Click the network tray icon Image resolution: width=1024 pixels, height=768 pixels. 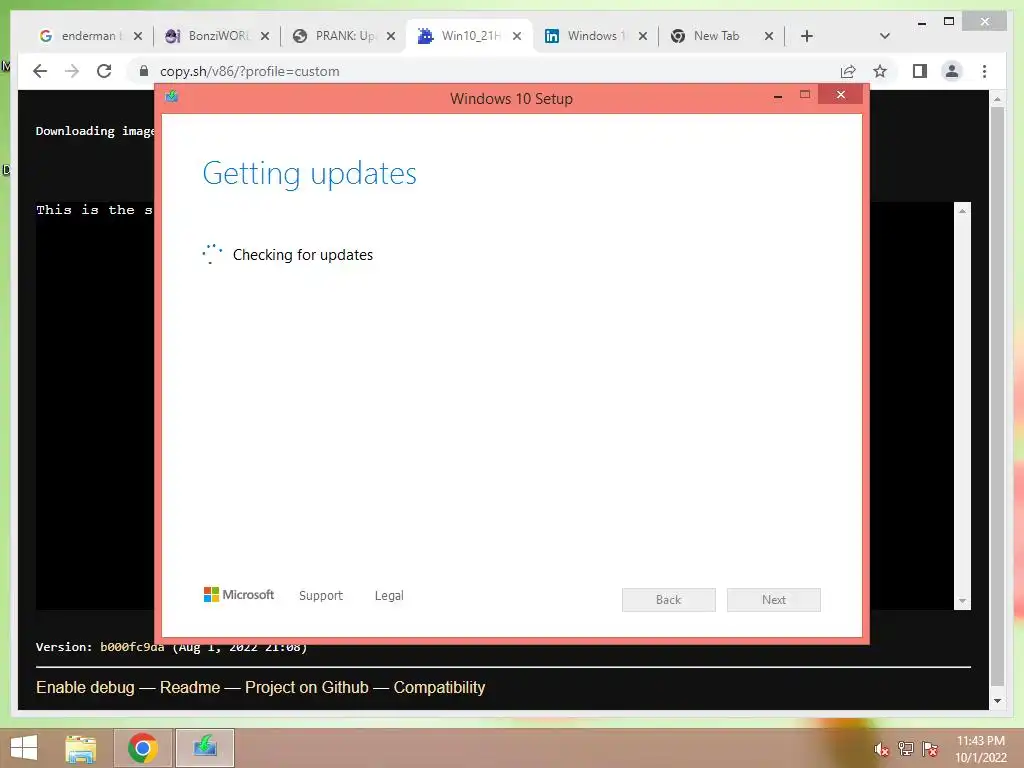click(x=905, y=749)
